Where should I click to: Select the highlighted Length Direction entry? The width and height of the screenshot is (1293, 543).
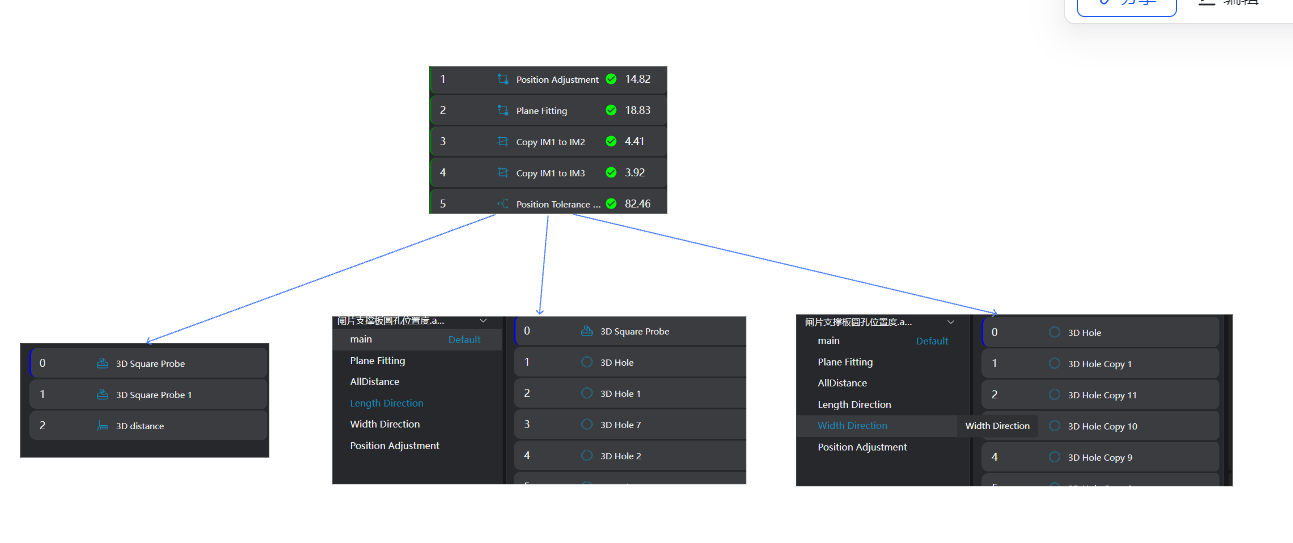point(387,404)
